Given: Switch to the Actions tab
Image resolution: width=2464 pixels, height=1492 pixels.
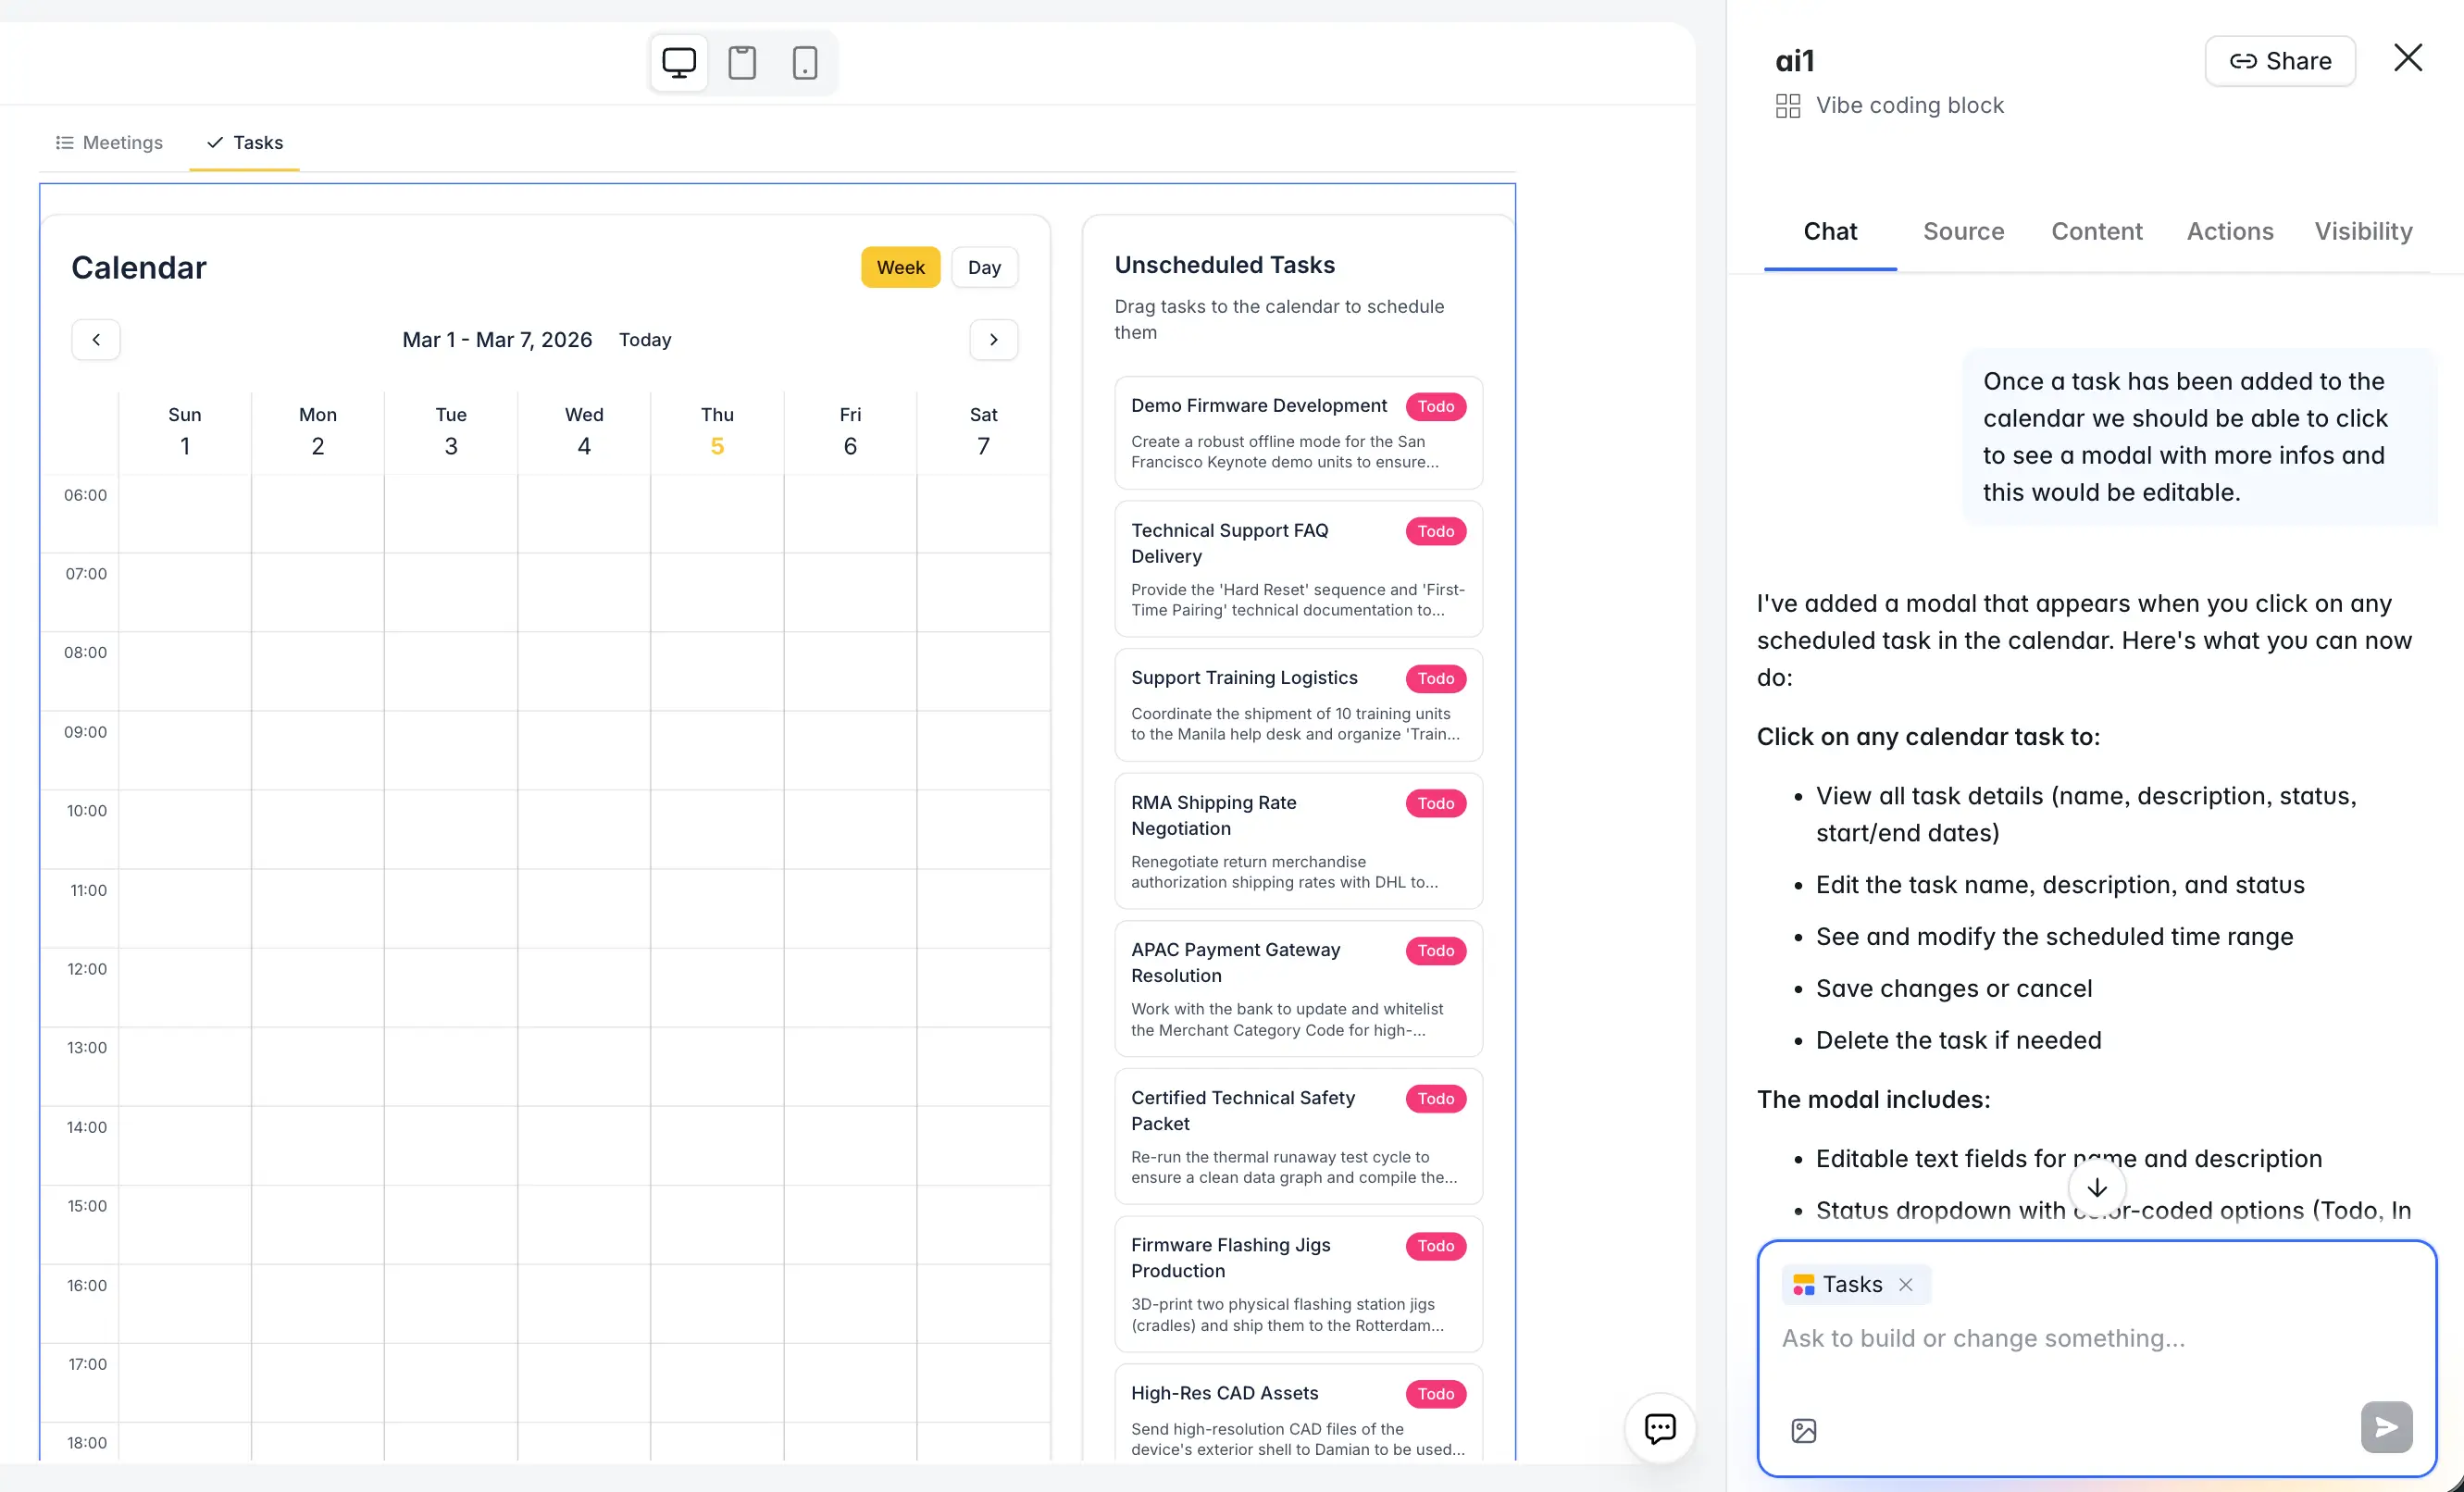Looking at the screenshot, I should (2229, 231).
